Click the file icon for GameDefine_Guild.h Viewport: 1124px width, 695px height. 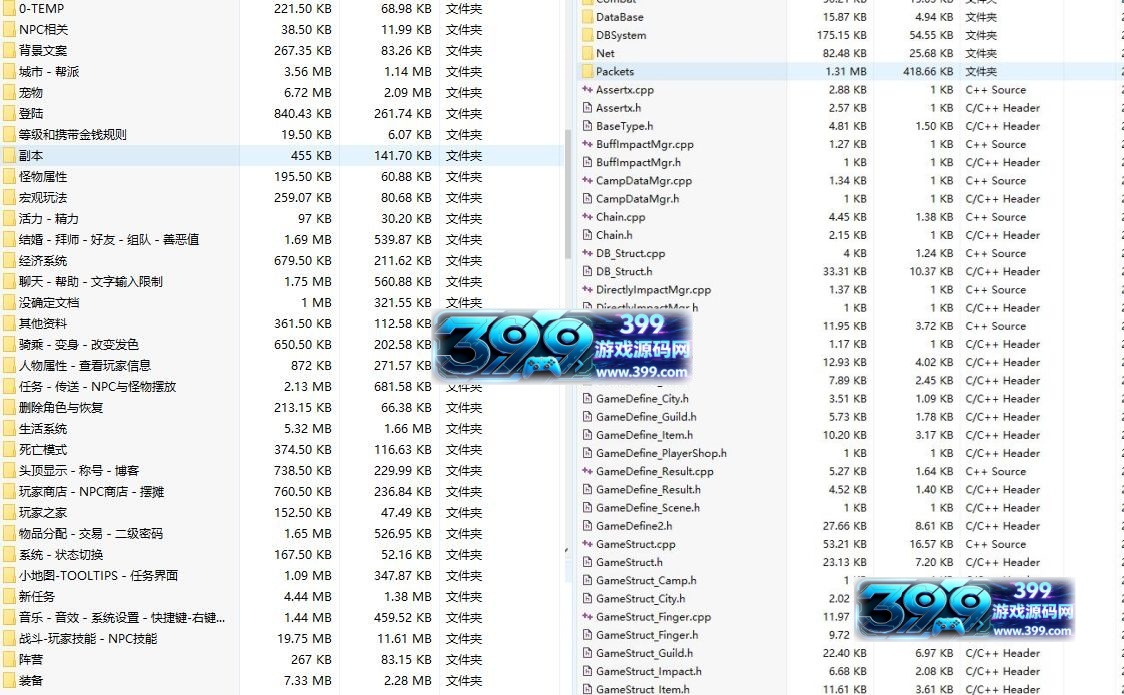587,416
